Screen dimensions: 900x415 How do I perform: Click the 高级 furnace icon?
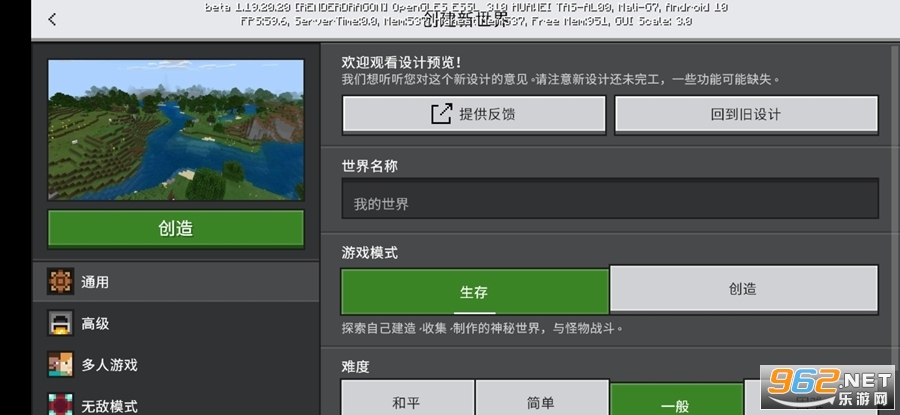pos(60,323)
